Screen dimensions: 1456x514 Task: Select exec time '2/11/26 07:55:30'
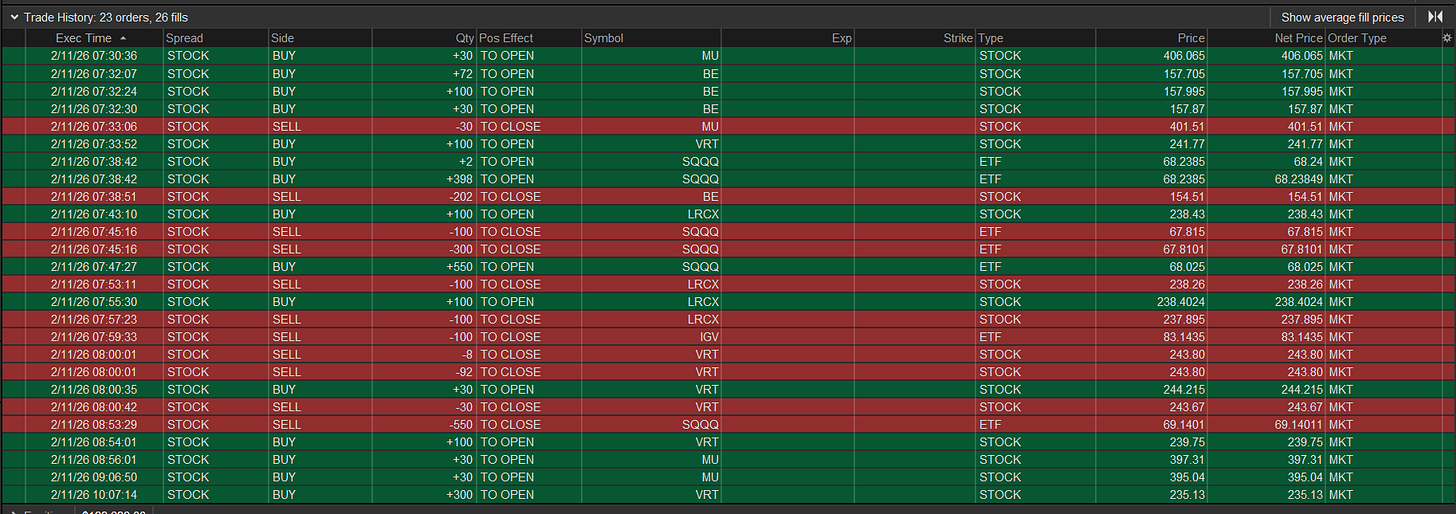(x=93, y=301)
